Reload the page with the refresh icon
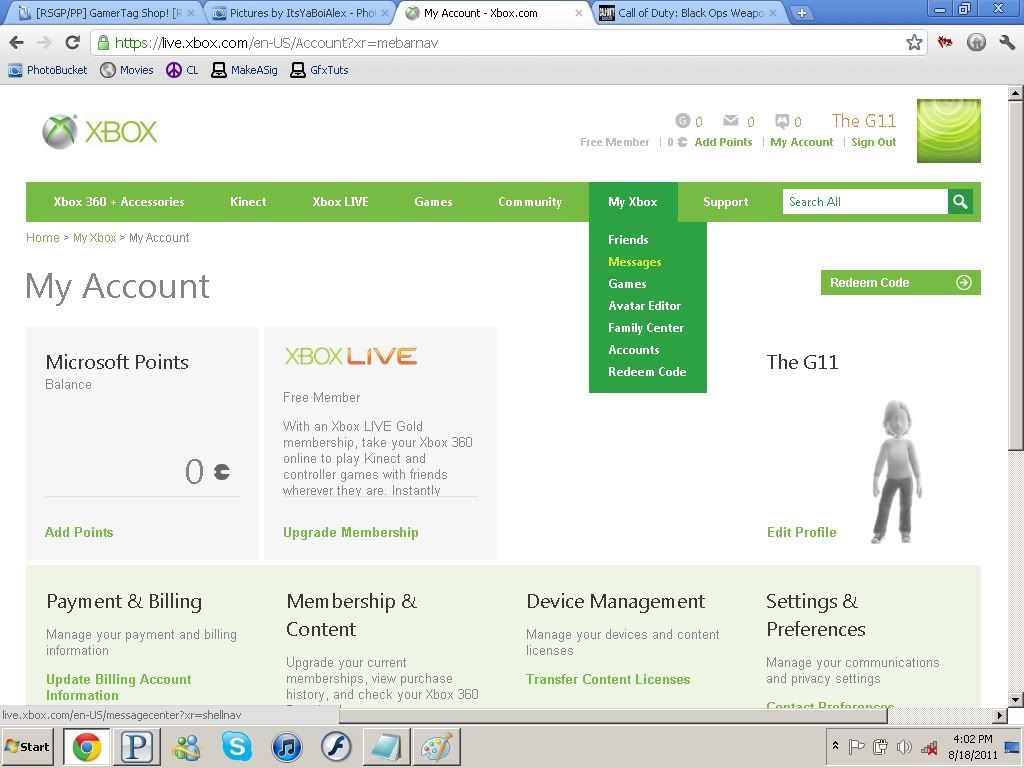 72,43
